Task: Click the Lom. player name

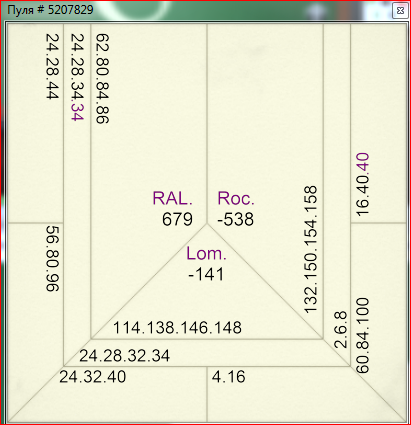Action: coord(206,253)
